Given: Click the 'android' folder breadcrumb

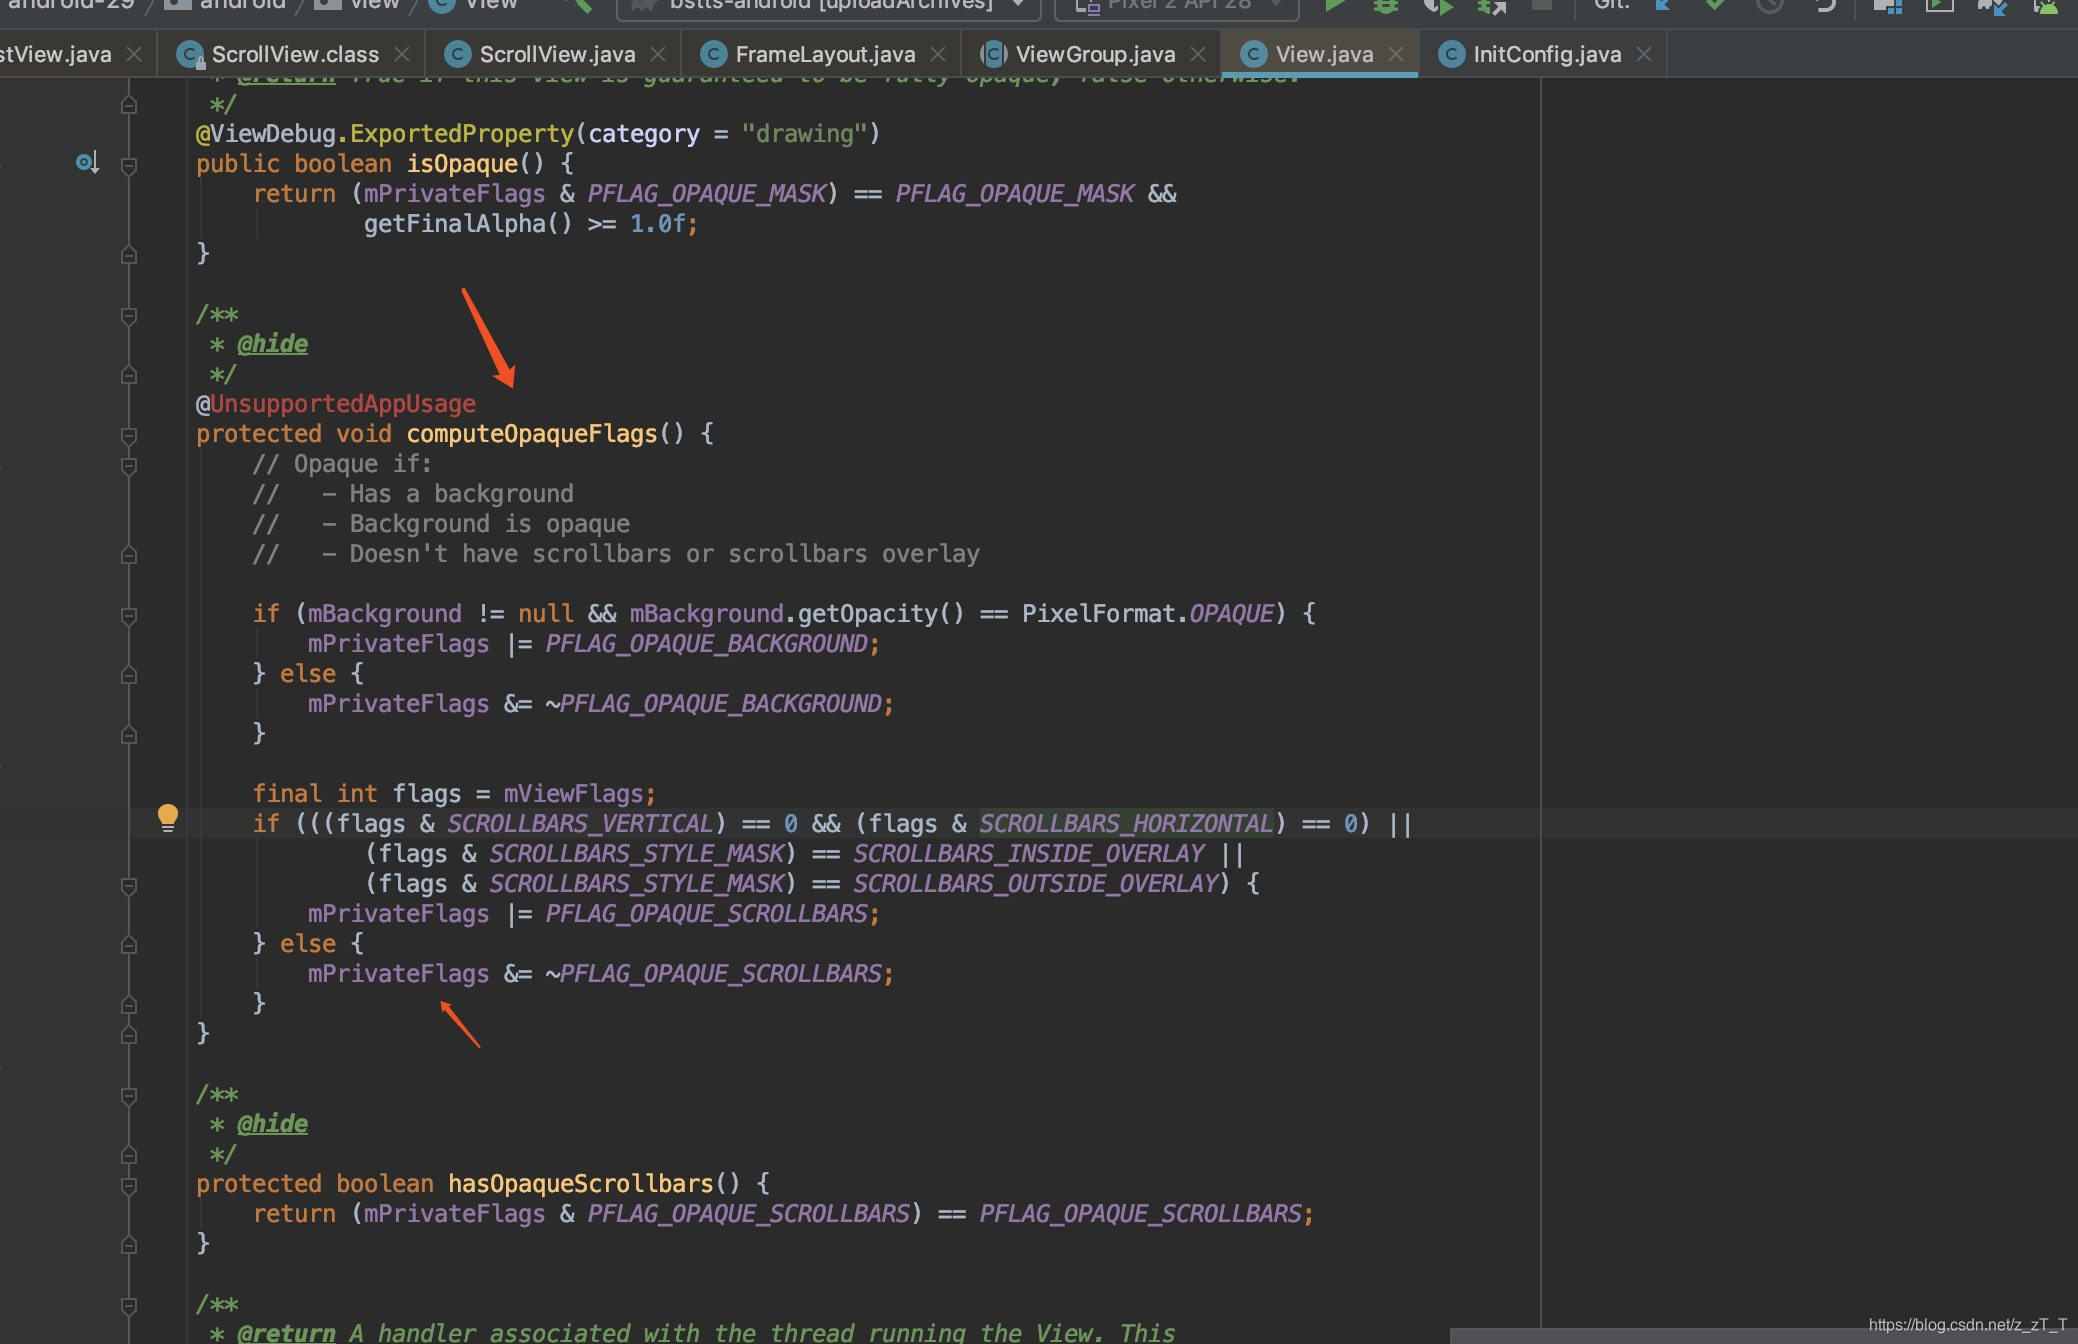Looking at the screenshot, I should point(228,5).
